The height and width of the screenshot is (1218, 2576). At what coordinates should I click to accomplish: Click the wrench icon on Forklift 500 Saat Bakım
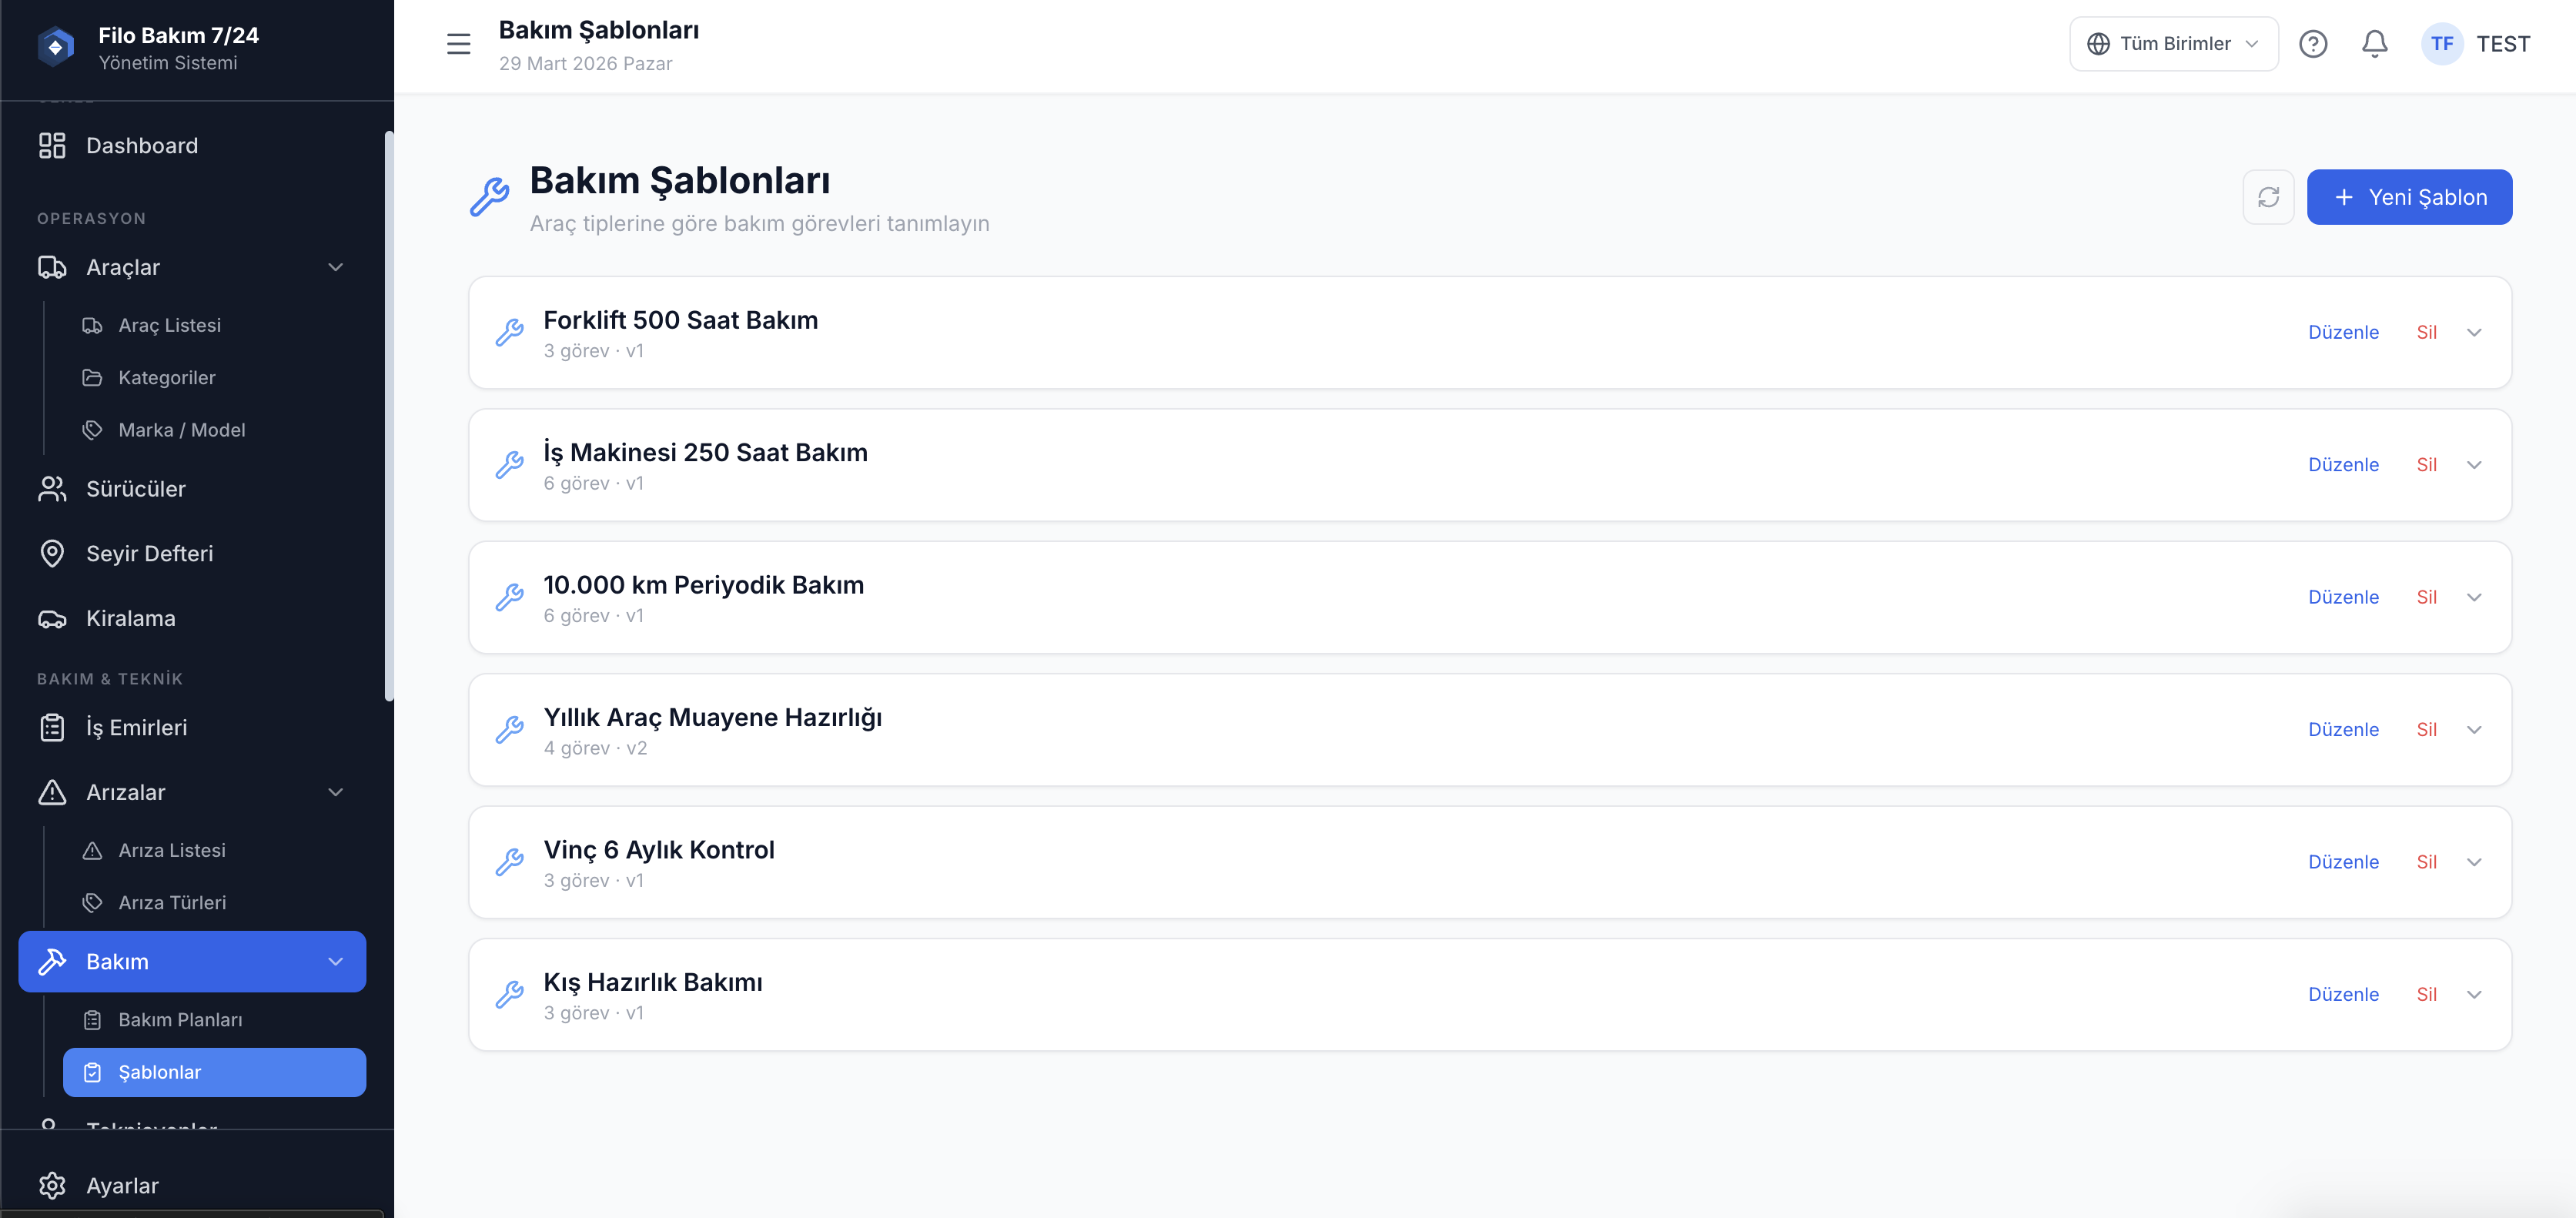510,332
